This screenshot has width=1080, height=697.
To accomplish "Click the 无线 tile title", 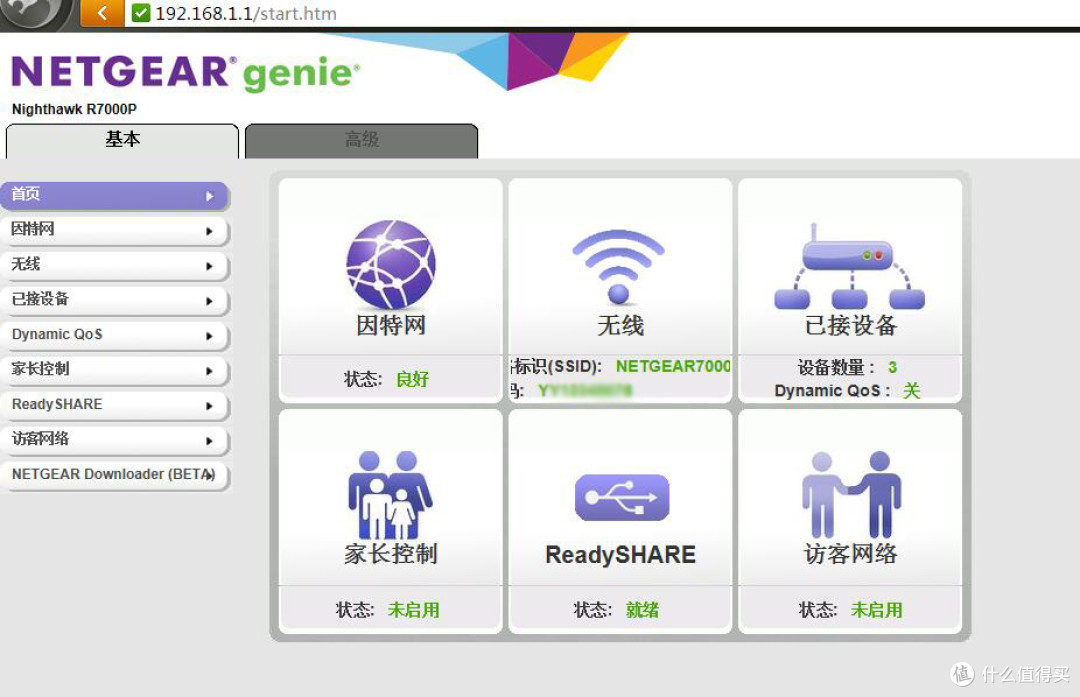I will click(620, 325).
